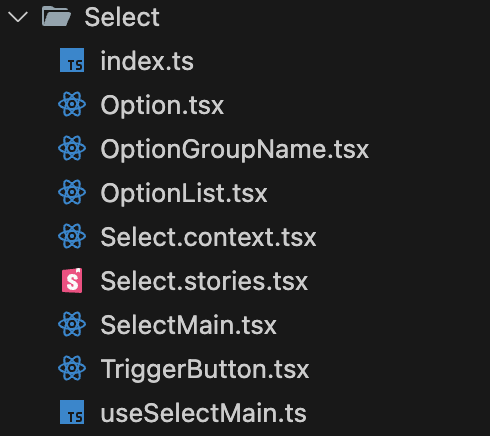Open the index.ts file

[x=147, y=61]
